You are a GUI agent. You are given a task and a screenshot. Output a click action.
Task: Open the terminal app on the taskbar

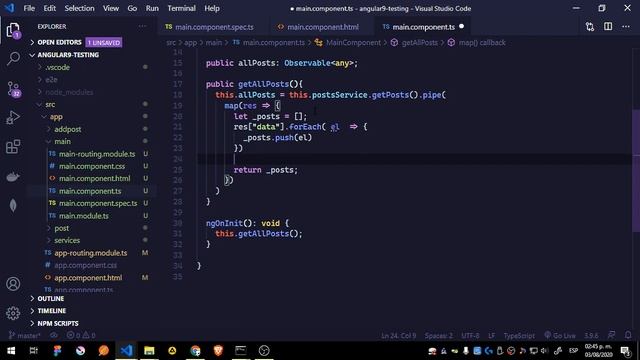click(x=241, y=351)
